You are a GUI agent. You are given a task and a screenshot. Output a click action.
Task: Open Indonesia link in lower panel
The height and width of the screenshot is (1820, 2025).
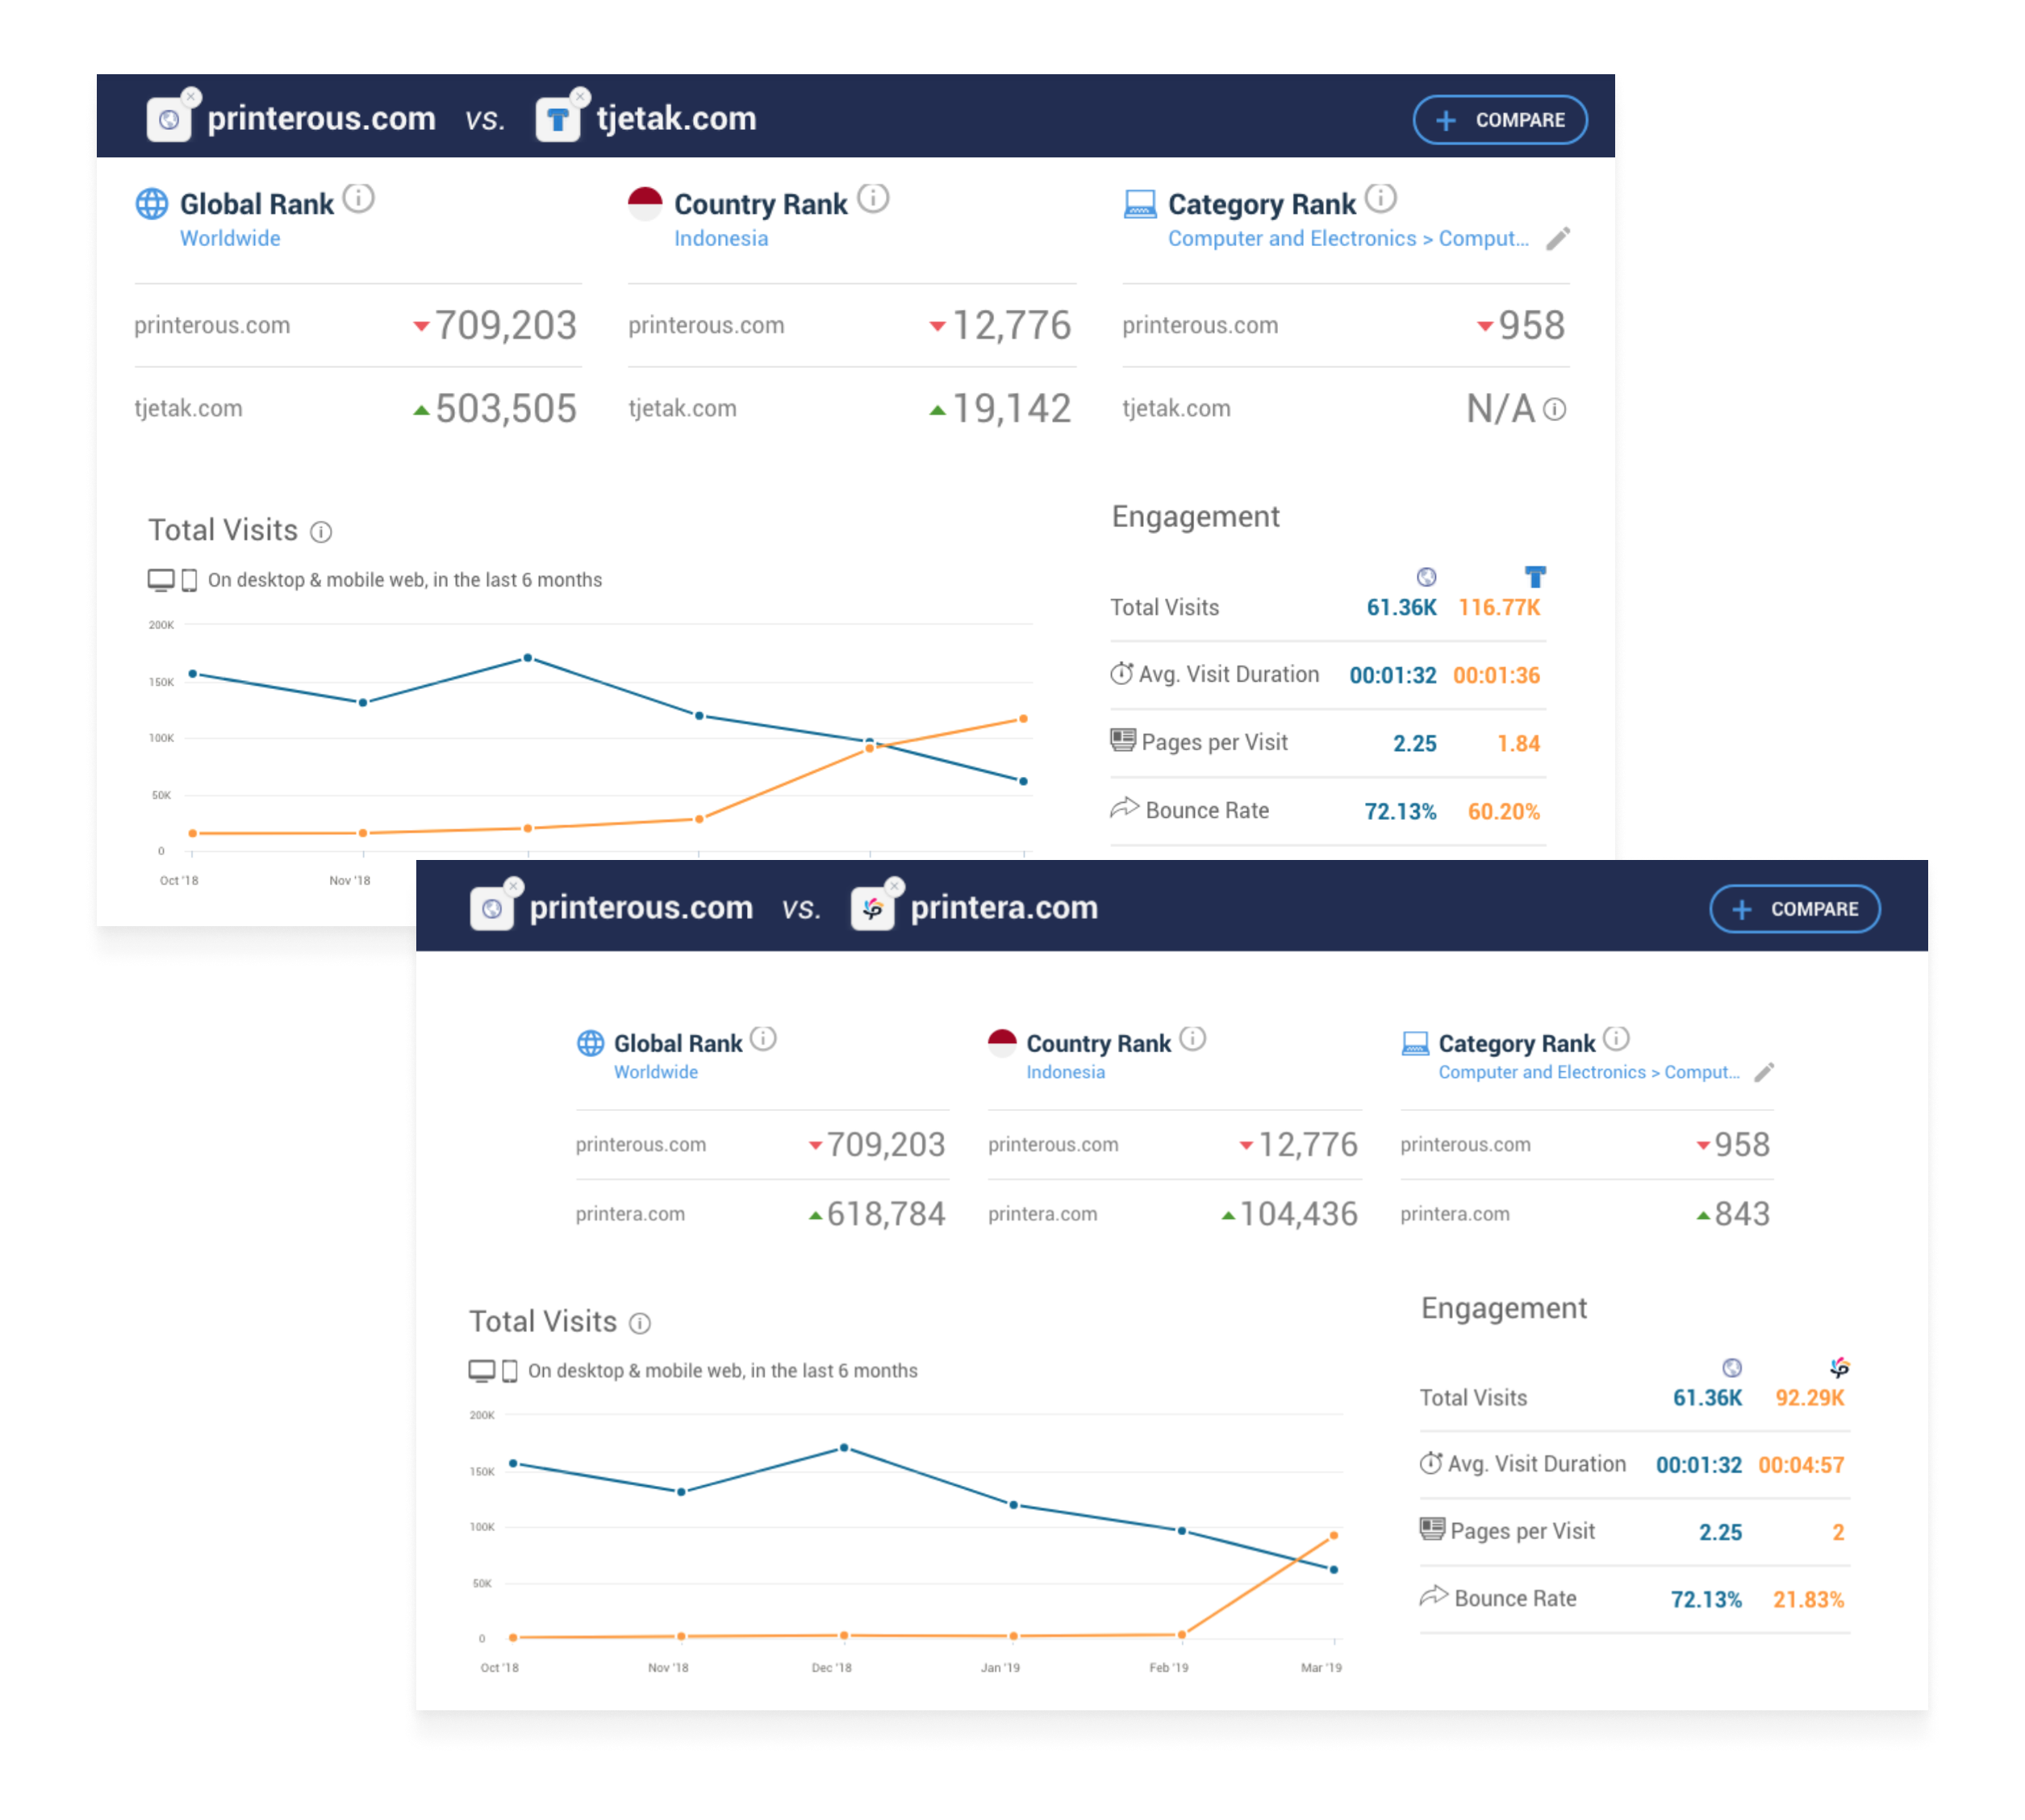1065,1072
